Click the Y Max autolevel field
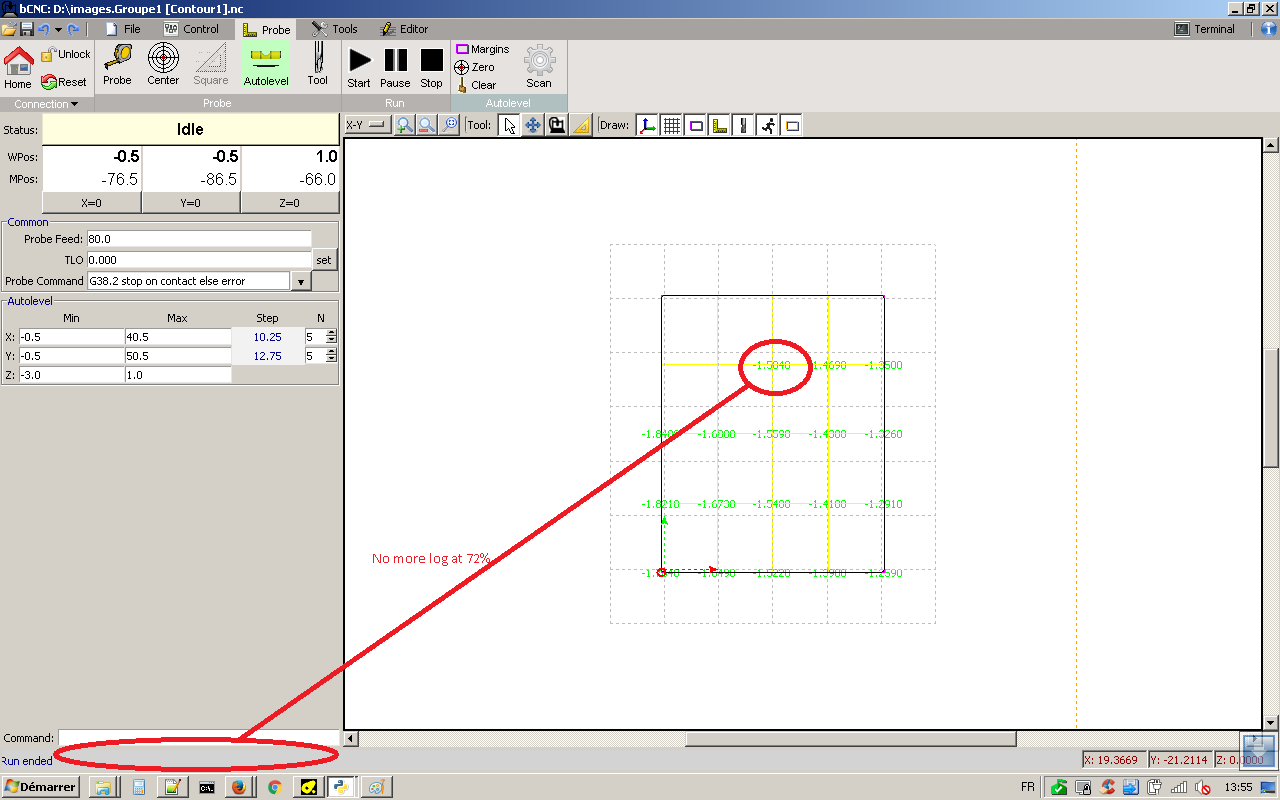 178,356
